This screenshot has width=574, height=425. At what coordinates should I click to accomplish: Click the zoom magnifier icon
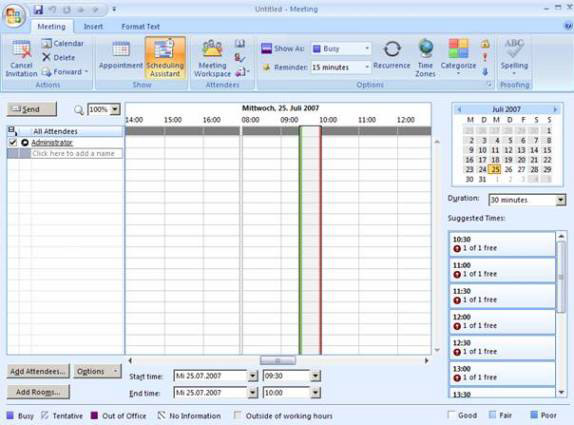(79, 109)
